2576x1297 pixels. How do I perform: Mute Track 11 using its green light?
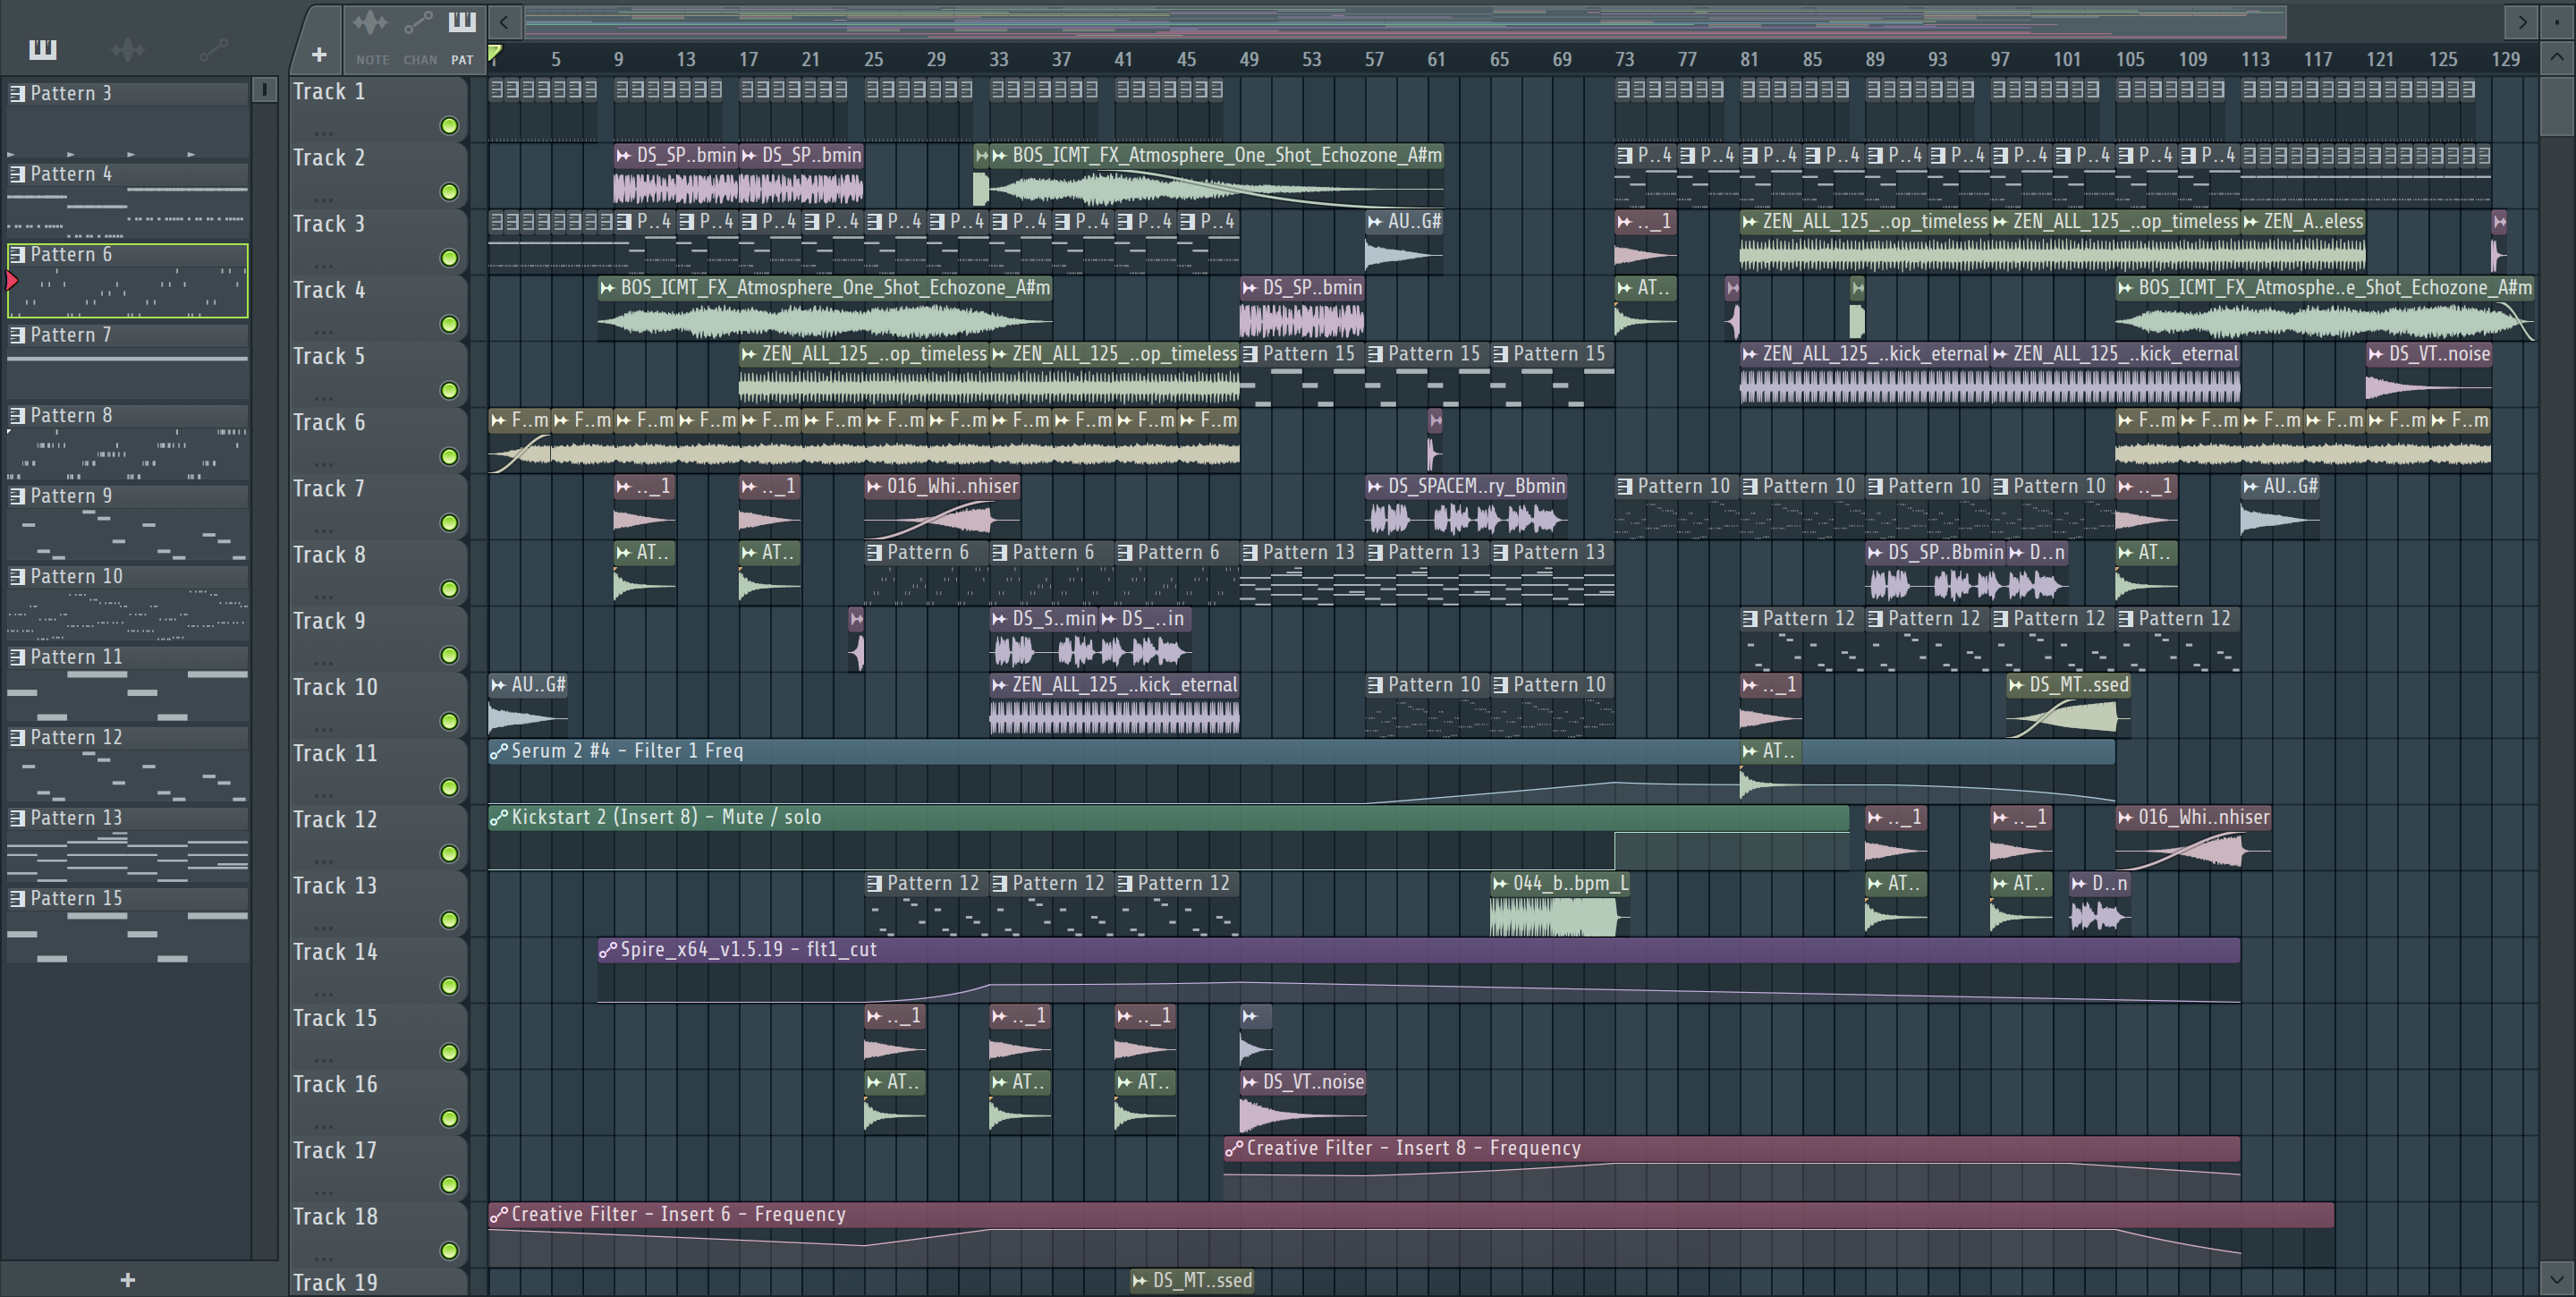click(x=449, y=787)
